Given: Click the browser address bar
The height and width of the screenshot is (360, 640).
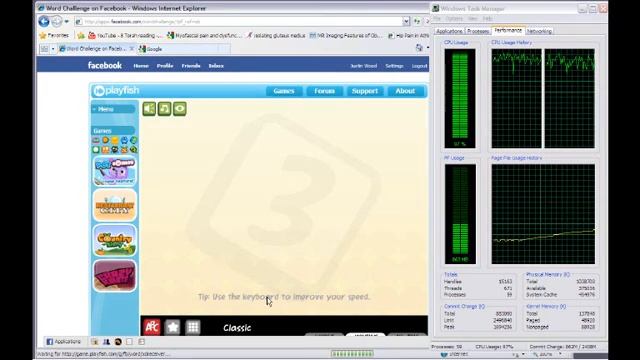Looking at the screenshot, I should [x=239, y=21].
